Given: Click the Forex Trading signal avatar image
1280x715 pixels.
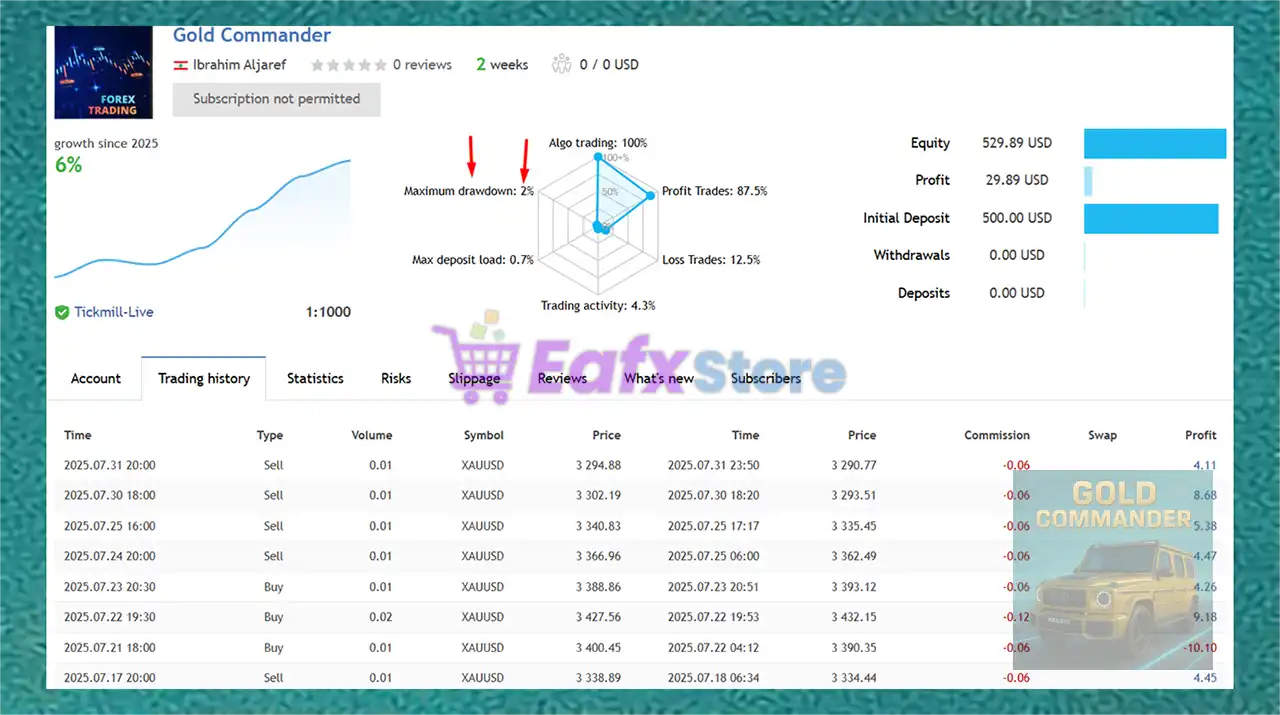Looking at the screenshot, I should pos(103,72).
